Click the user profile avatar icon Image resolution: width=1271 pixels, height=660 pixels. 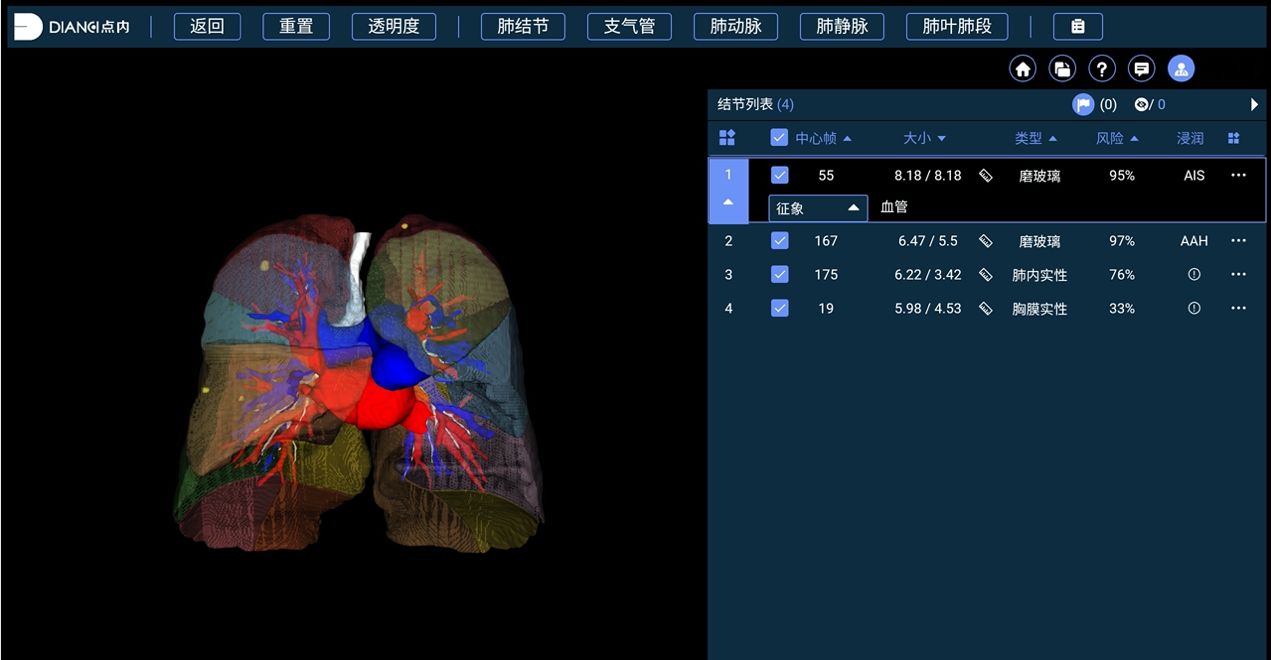coord(1181,69)
